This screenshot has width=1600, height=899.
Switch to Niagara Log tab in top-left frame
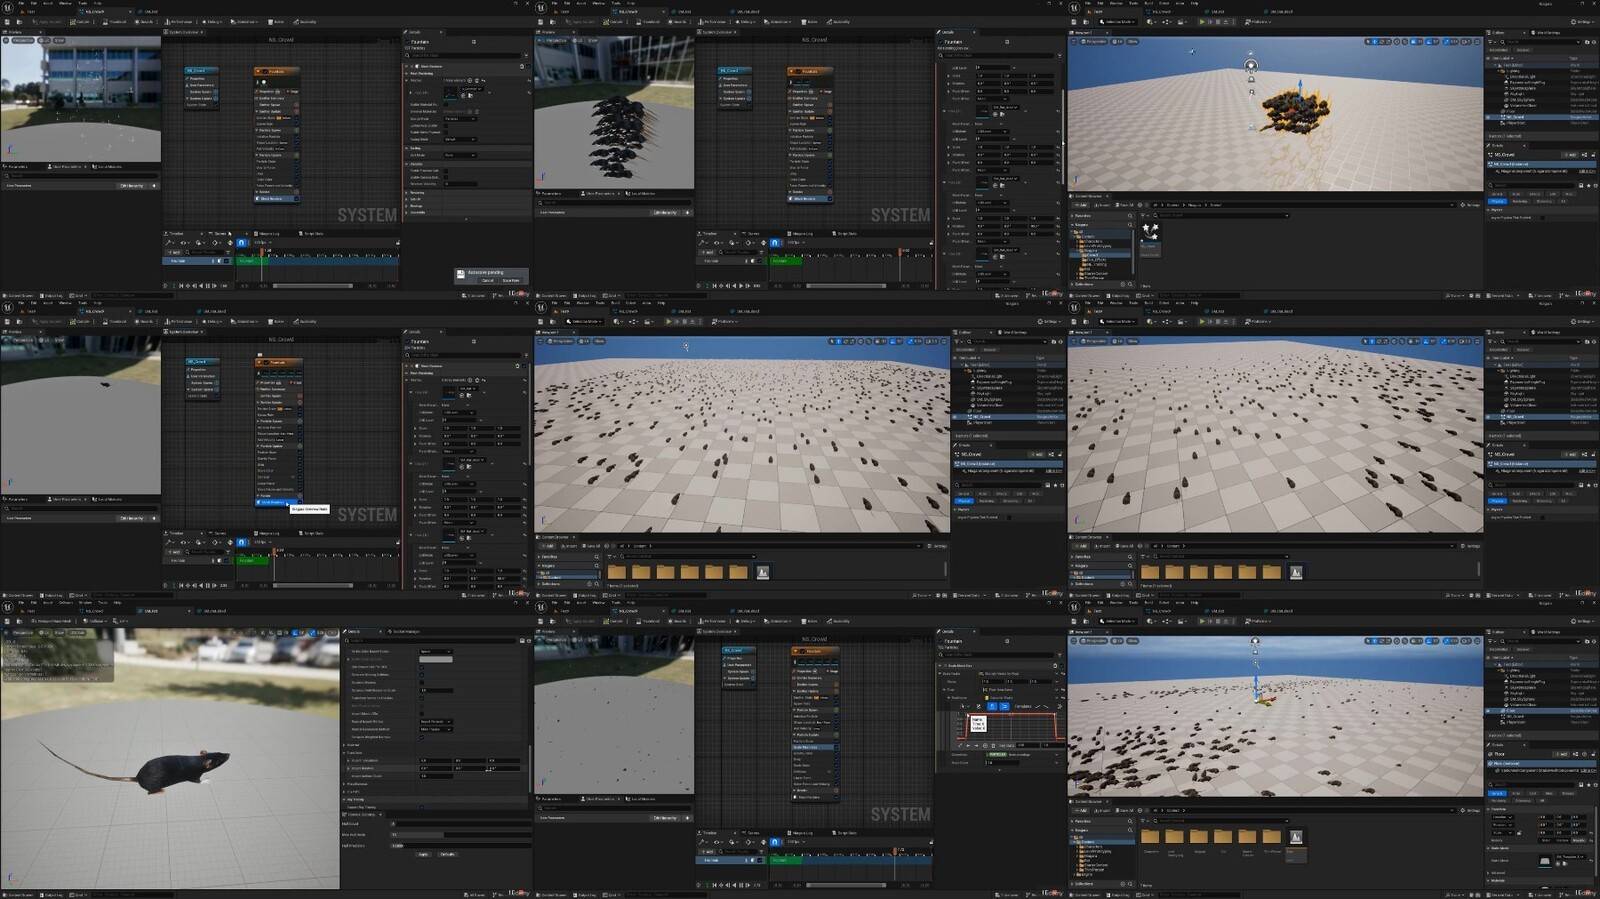(x=267, y=233)
